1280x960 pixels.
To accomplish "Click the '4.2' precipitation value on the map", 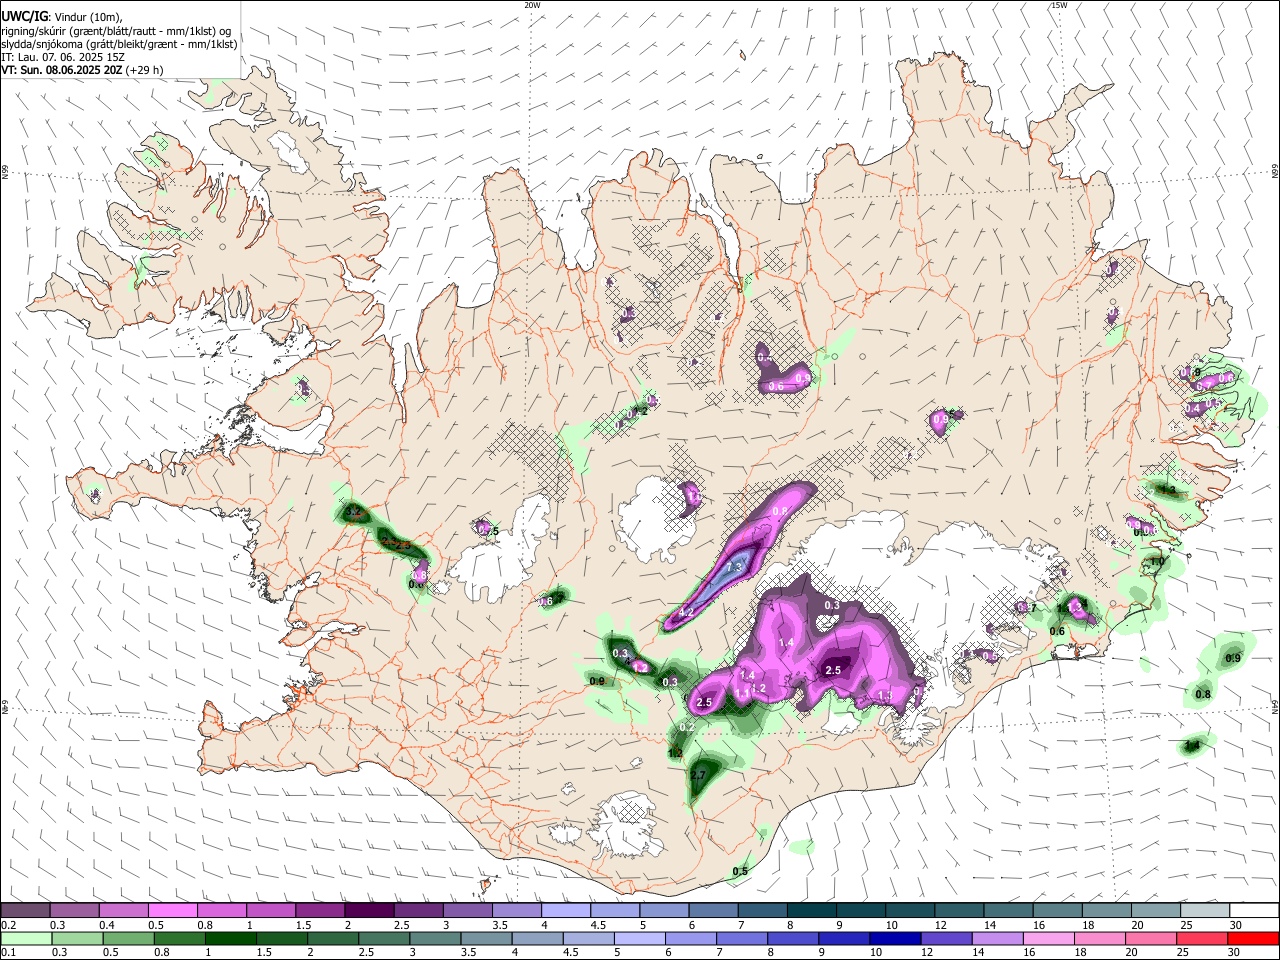I will tap(687, 612).
